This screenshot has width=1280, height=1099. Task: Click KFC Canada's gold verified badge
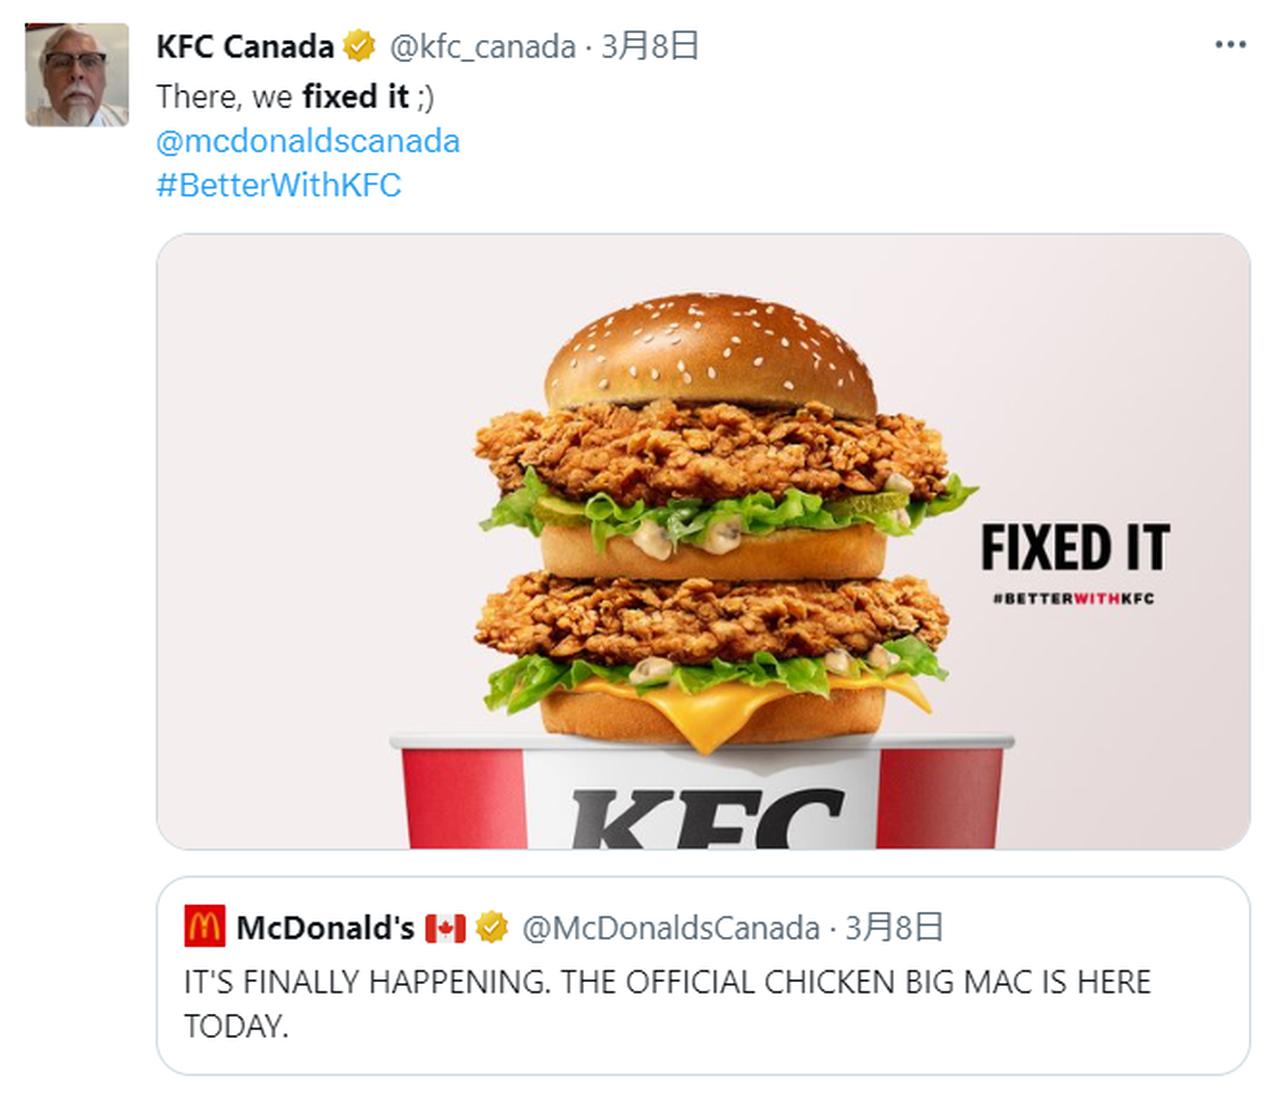359,46
